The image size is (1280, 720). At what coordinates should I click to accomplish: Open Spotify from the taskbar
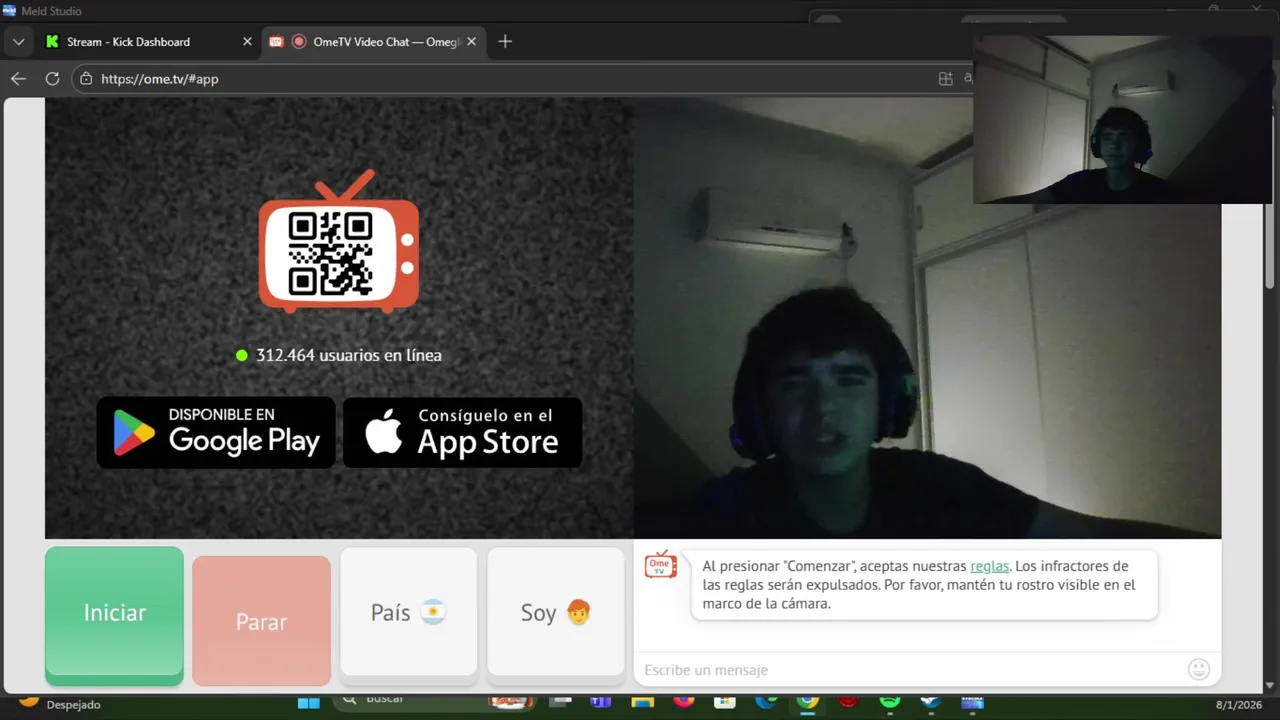point(890,702)
